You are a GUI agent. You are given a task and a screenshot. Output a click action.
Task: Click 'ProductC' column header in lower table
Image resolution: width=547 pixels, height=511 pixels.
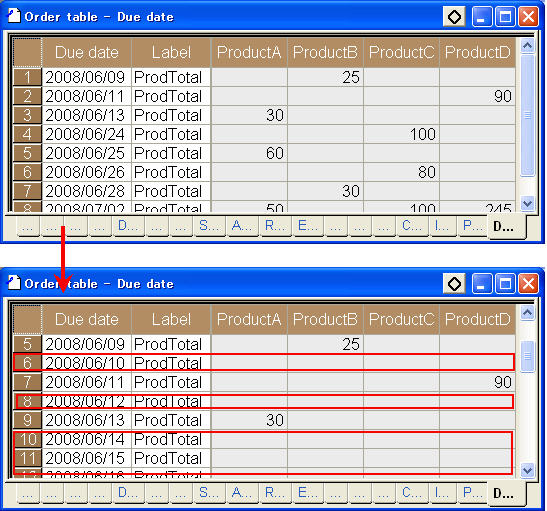pos(402,320)
